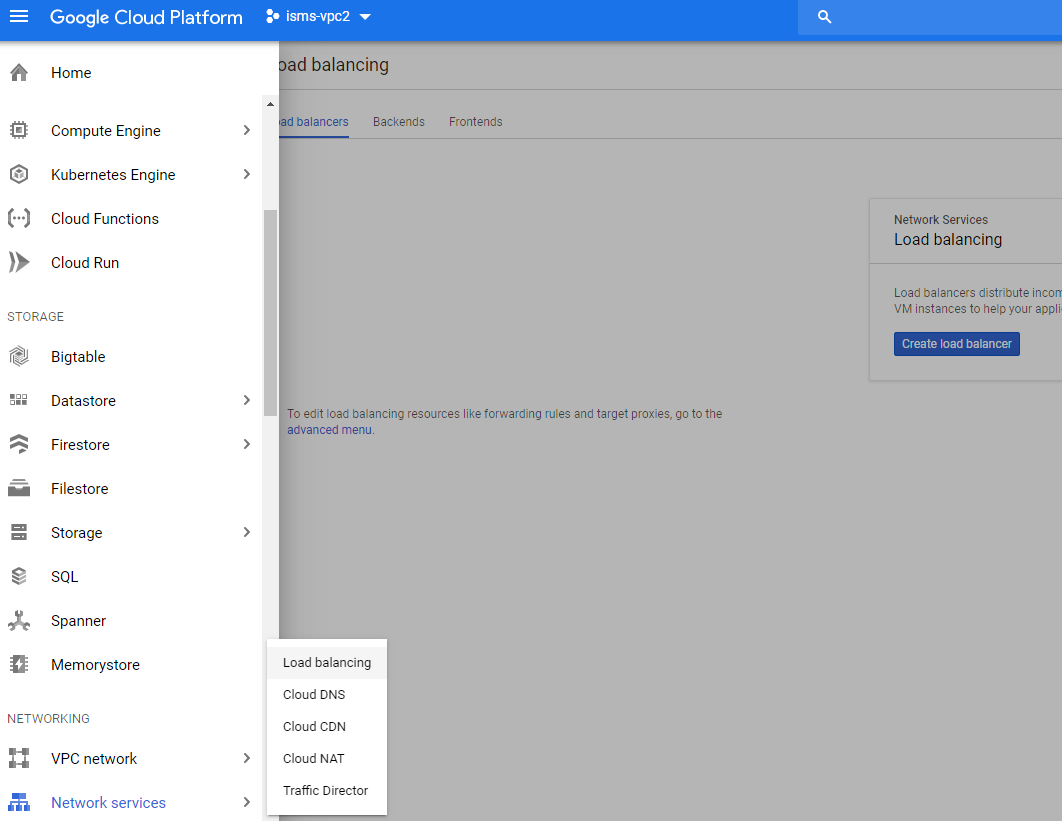
Task: Switch to the Frontends tab
Action: pos(475,122)
